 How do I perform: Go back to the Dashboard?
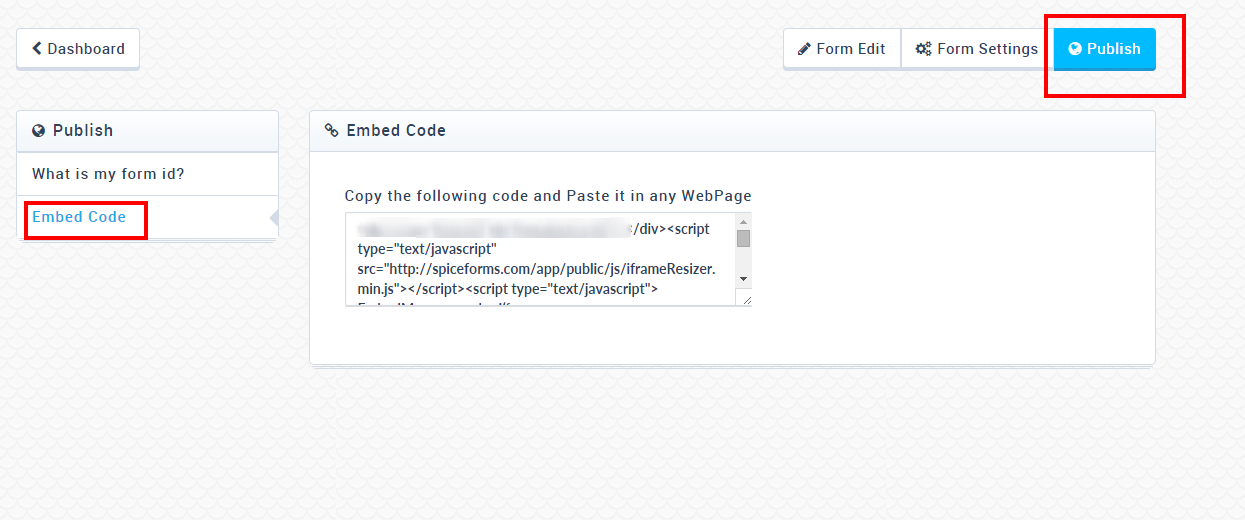[x=78, y=49]
